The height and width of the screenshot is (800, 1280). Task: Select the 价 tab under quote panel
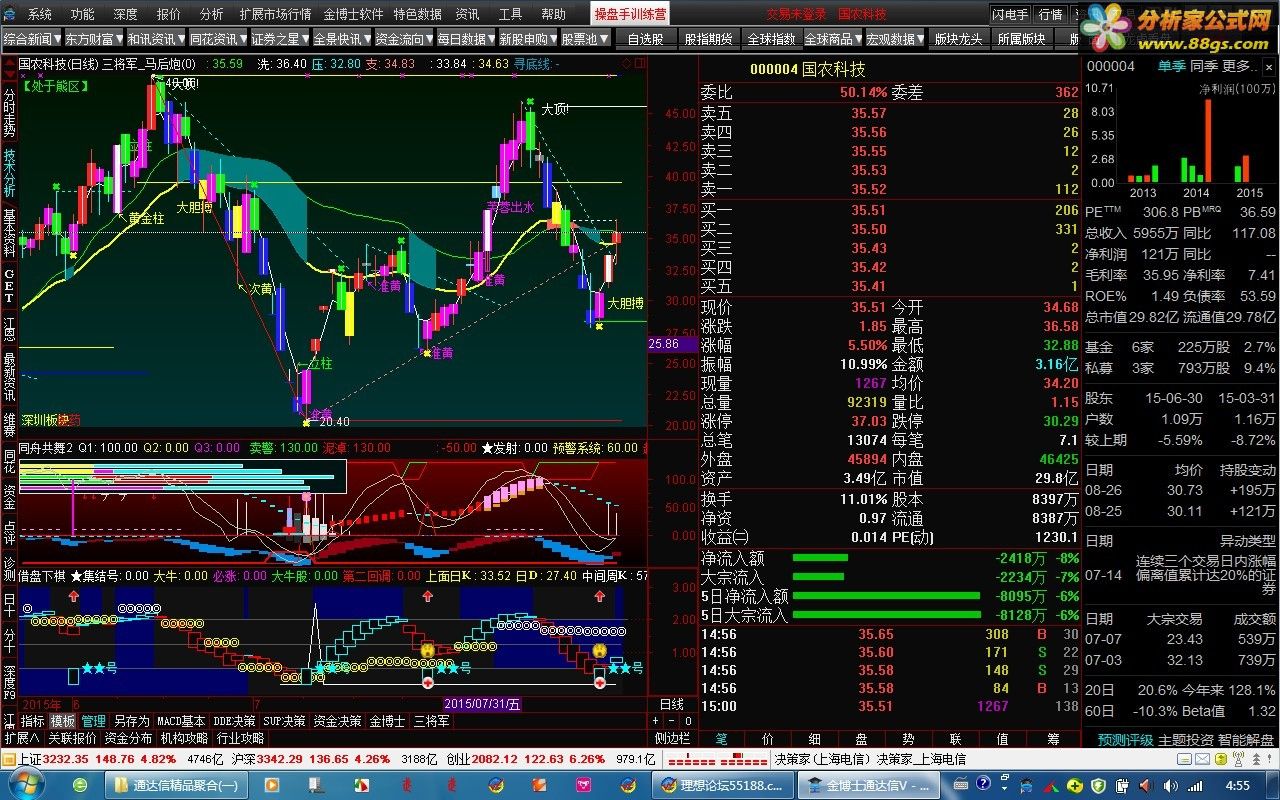point(768,739)
